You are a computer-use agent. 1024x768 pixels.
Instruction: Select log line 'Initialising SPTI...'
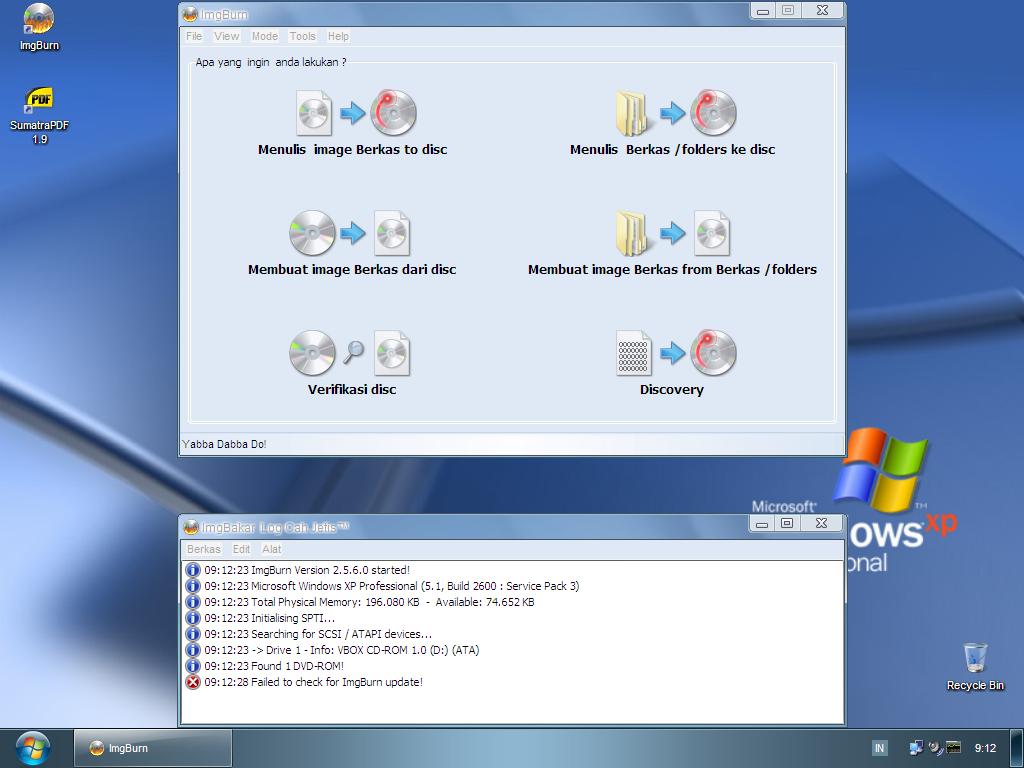270,618
